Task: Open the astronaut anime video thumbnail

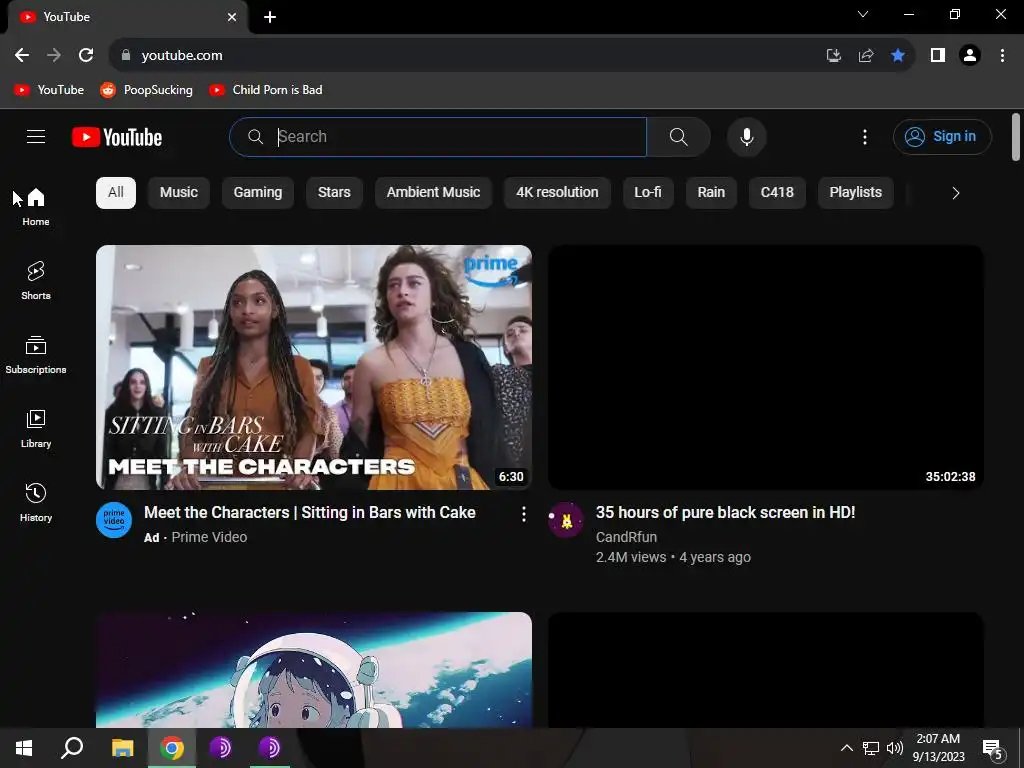Action: (x=313, y=669)
